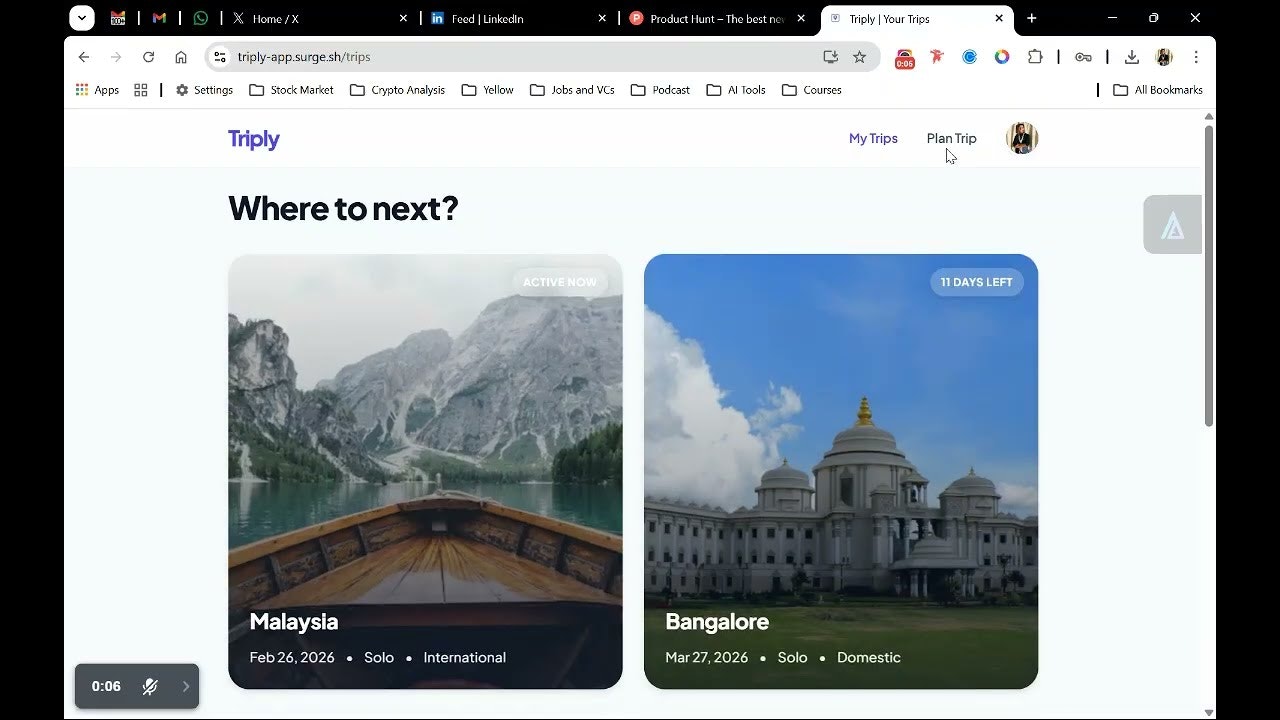Open the screen recorder timer extension icon
Image resolution: width=1280 pixels, height=720 pixels.
pyautogui.click(x=905, y=57)
